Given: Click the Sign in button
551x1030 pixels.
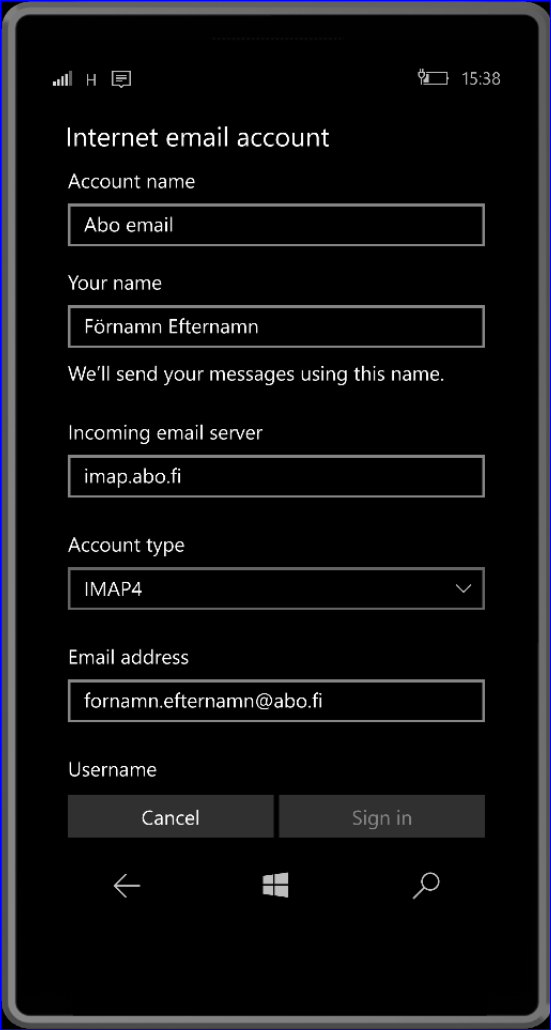Looking at the screenshot, I should coord(382,817).
